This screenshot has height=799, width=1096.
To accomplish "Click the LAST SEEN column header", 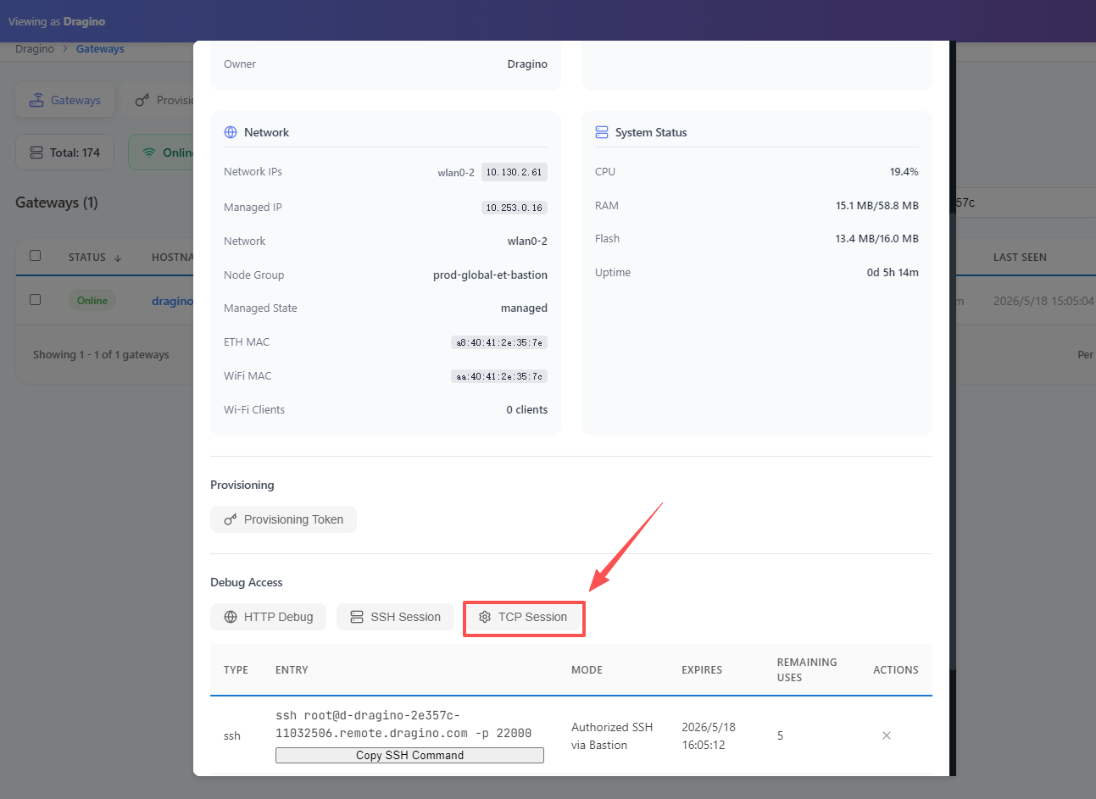I will [x=1020, y=258].
